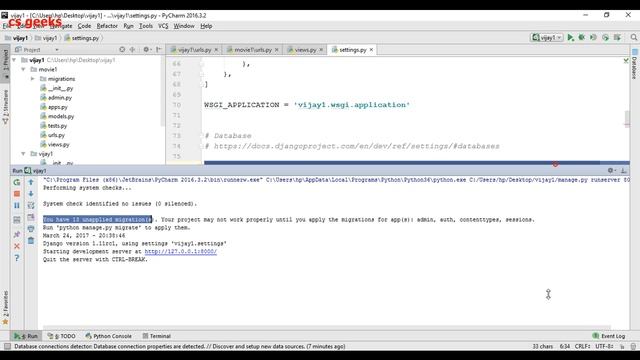Rerun the server in Run panel
This screenshot has height=360, width=640.
pyautogui.click(x=17, y=182)
